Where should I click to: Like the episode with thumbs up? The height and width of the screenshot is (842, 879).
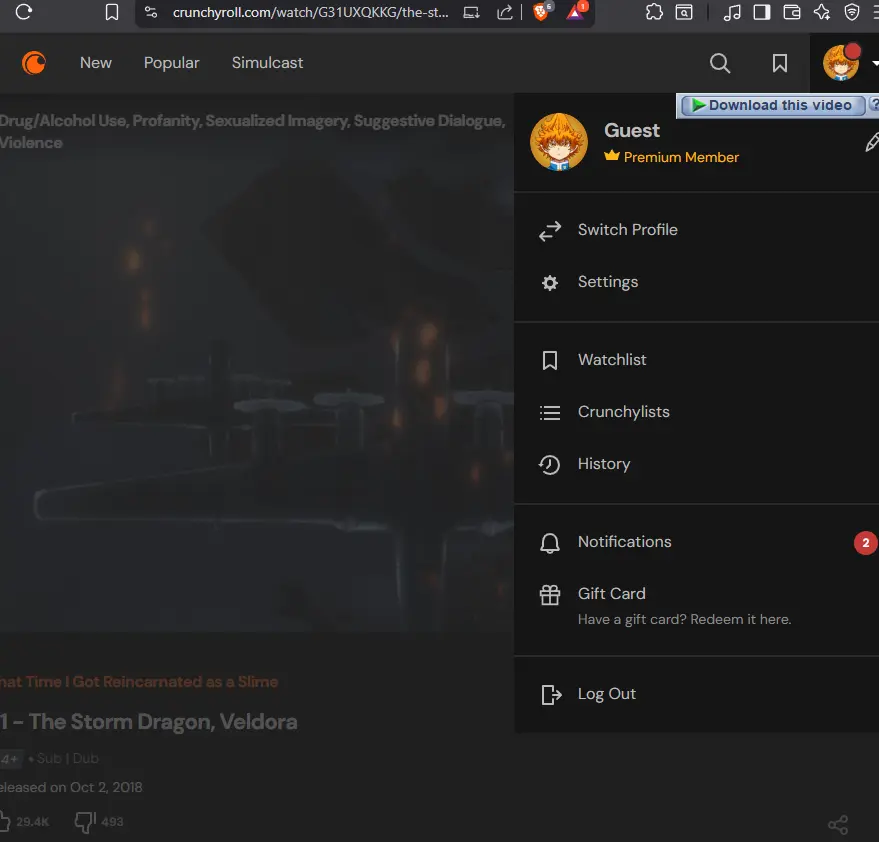click(x=6, y=822)
